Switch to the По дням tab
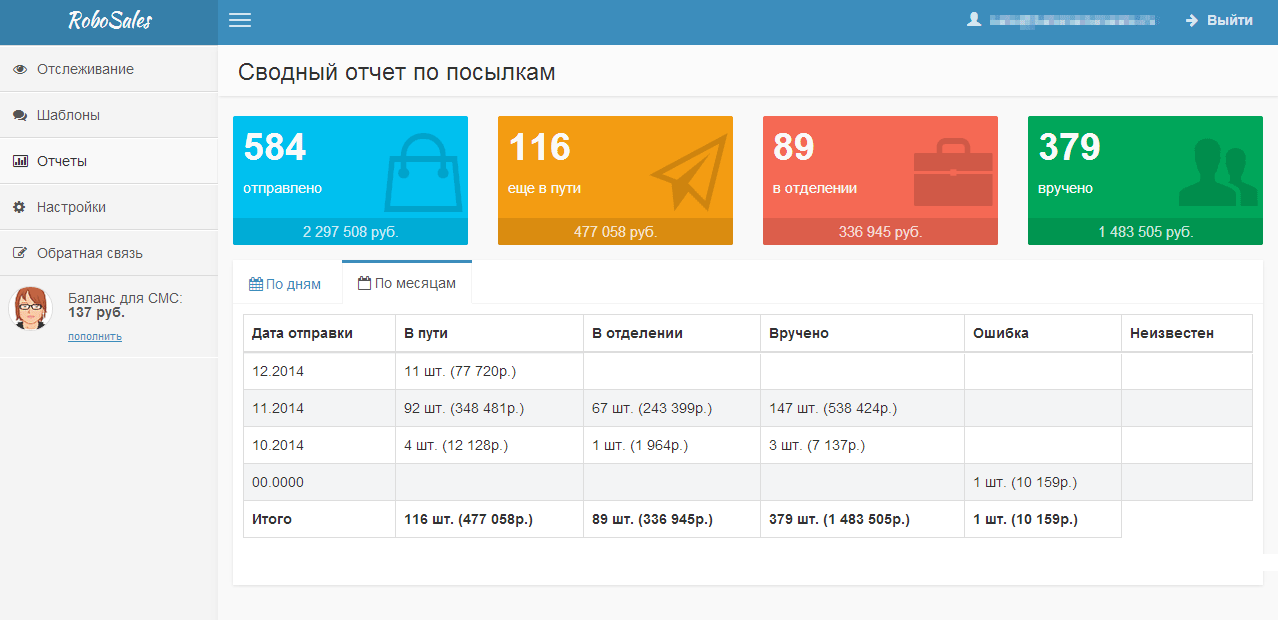Screen dimensions: 1278x620 pyautogui.click(x=285, y=284)
